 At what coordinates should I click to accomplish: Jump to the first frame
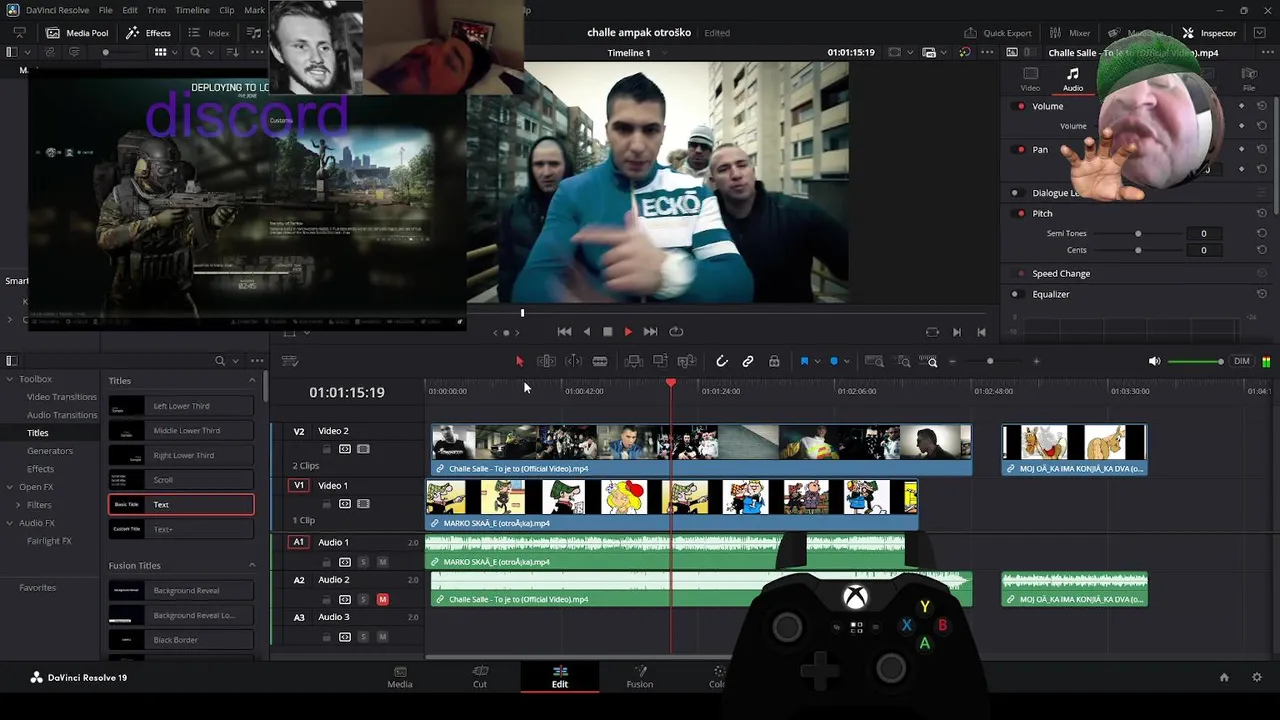pyautogui.click(x=564, y=332)
